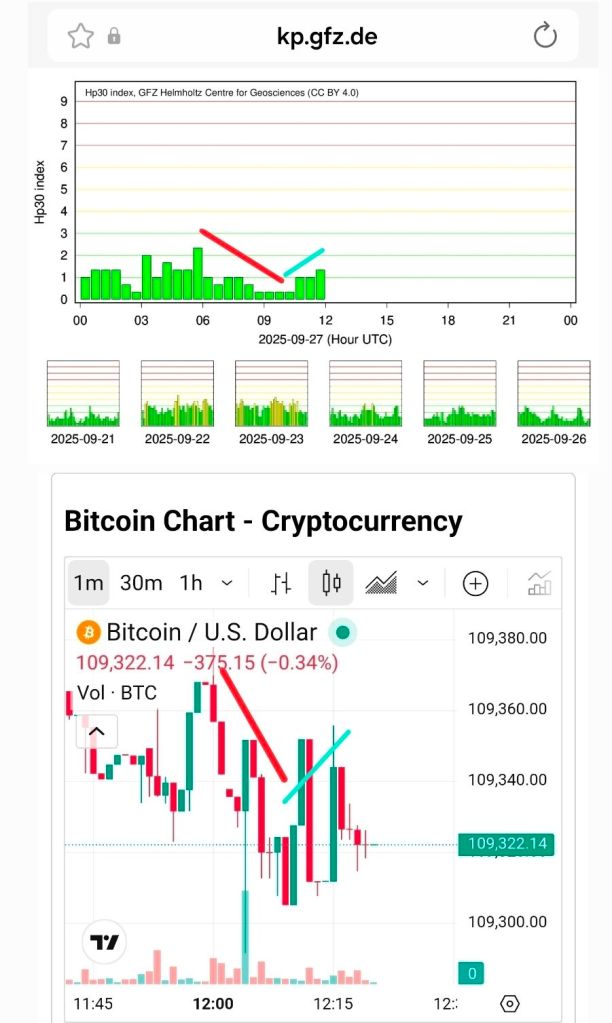Open the 2025-09-21 Hp30 thumbnail
Viewport: 612px width, 1023px height.
(x=83, y=393)
